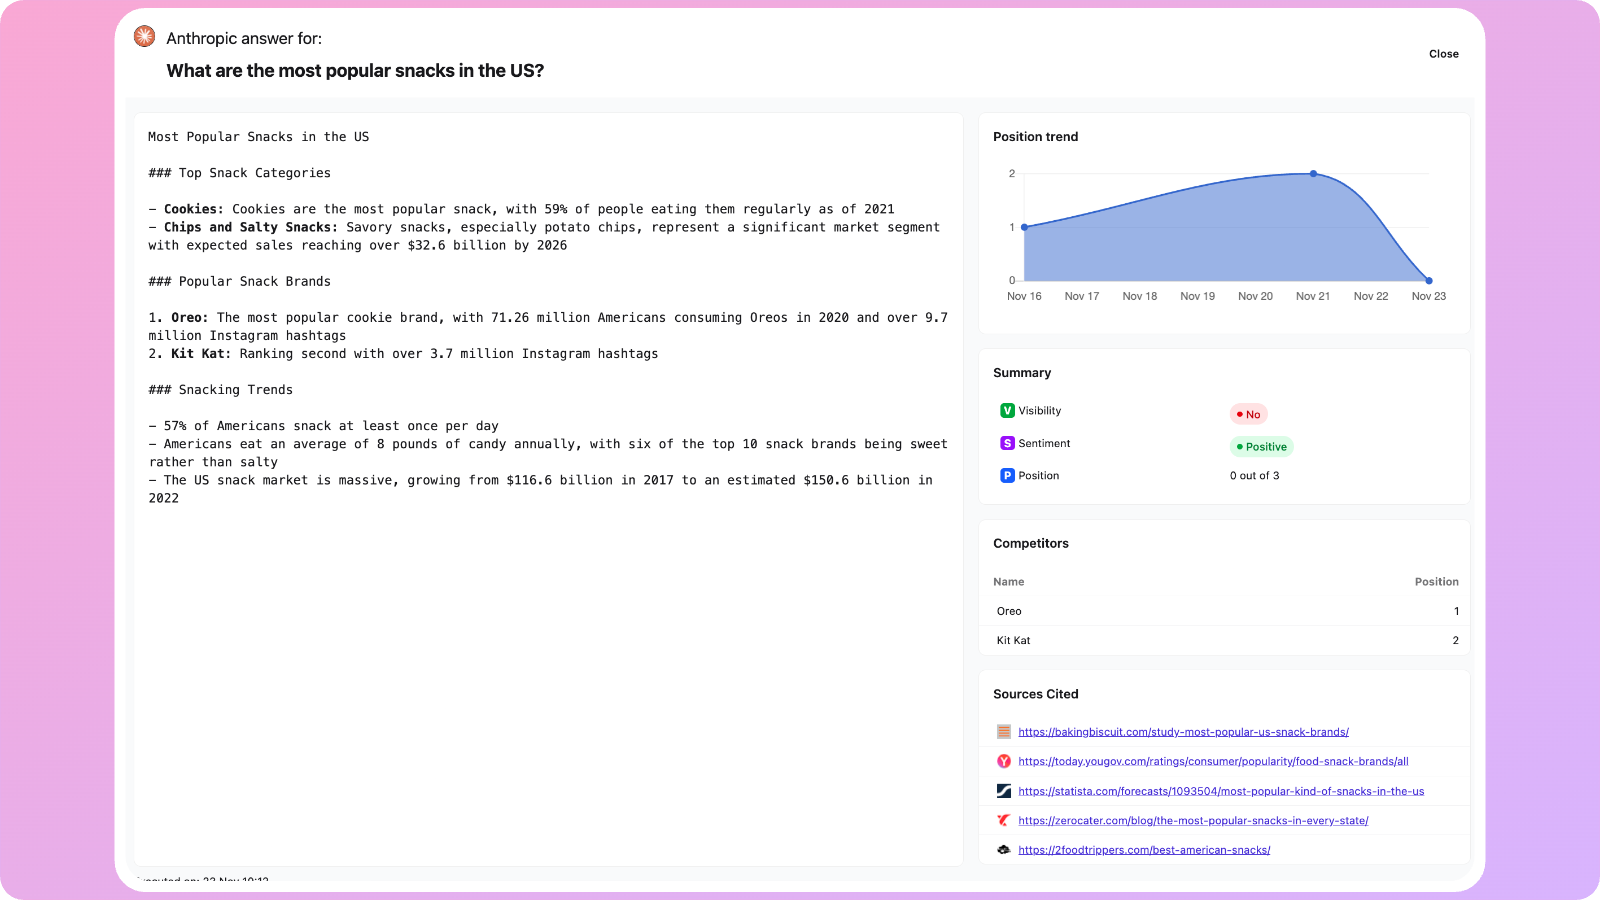Click the bold 'Oreo:' text in answer
The image size is (1600, 900).
190,318
